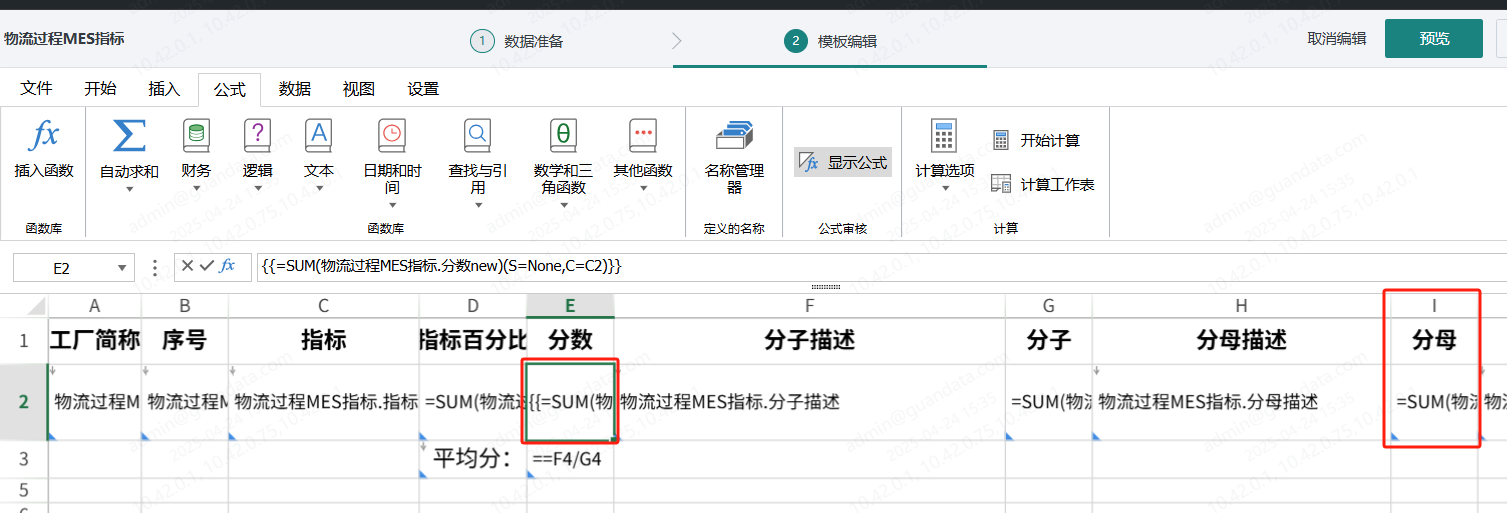Click the small fx icon beside the formula bar
1507x513 pixels.
click(228, 266)
